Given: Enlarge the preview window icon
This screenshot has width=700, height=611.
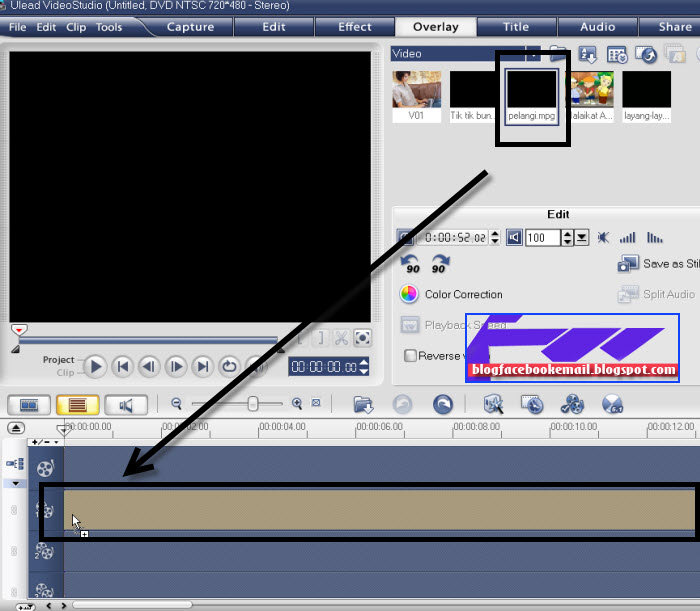Looking at the screenshot, I should [362, 338].
